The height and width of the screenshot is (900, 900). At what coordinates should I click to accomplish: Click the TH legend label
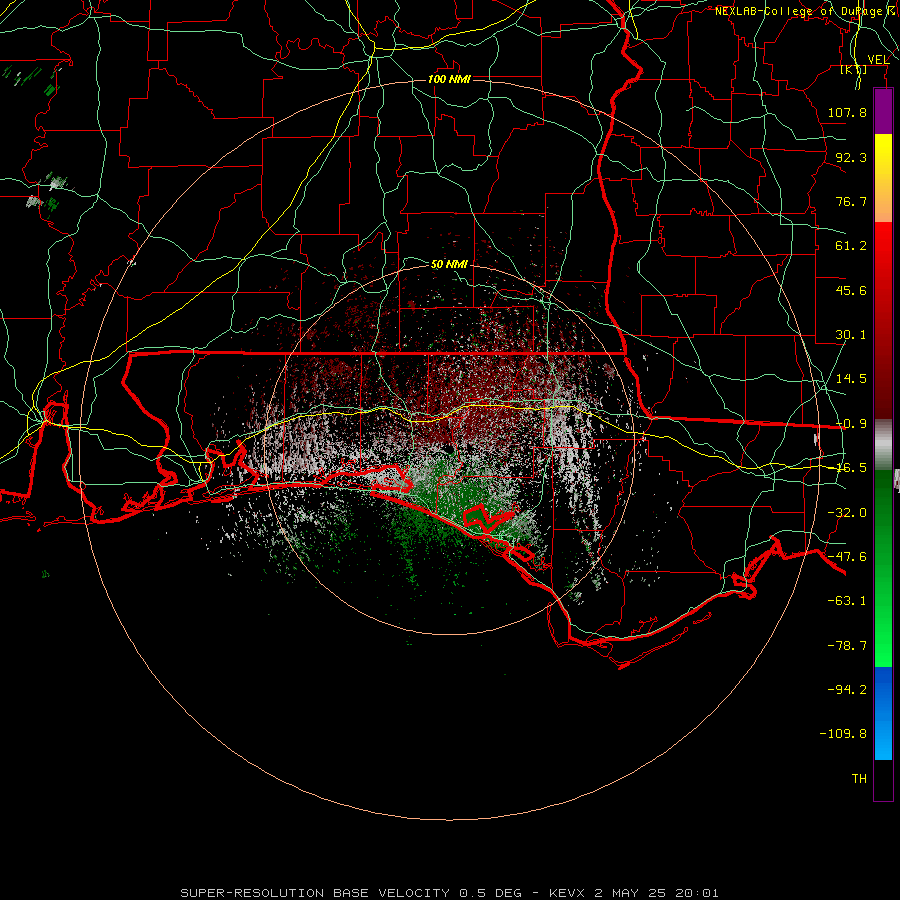859,779
